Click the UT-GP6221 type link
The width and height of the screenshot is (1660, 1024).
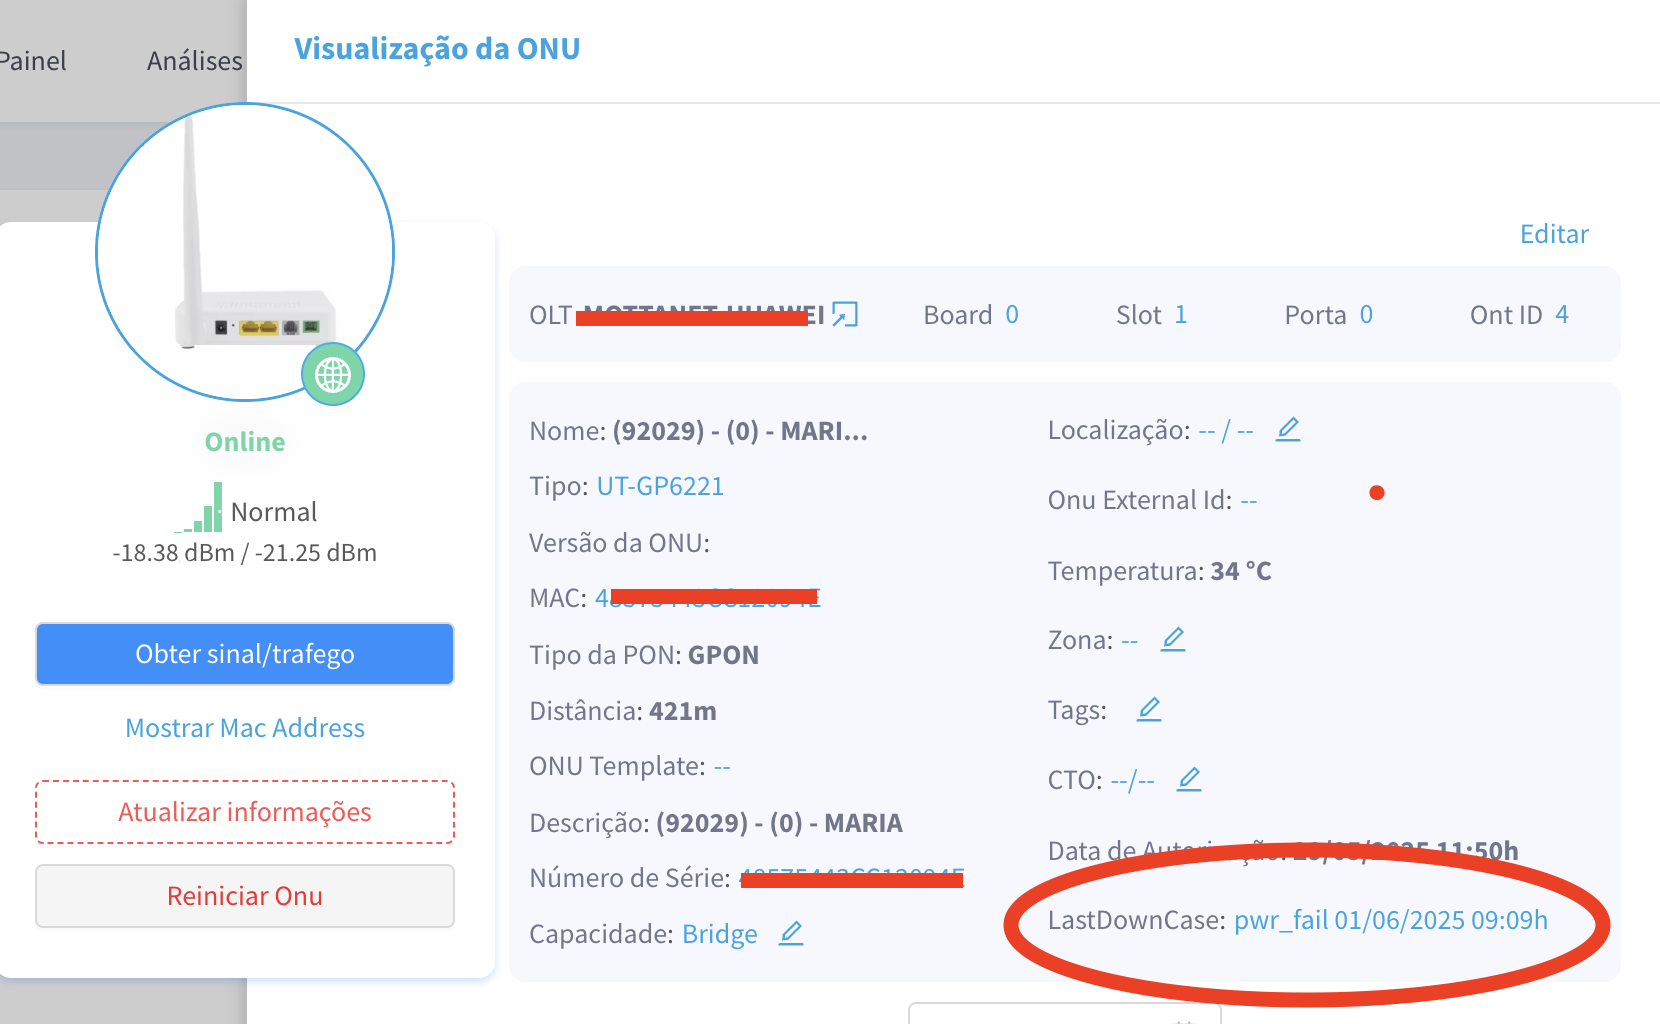click(660, 486)
